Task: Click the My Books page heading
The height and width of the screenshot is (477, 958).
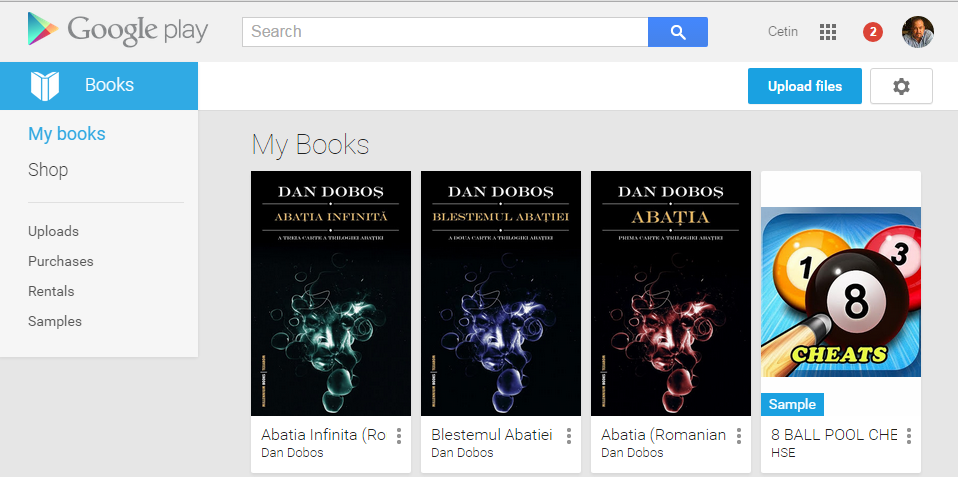Action: 310,145
